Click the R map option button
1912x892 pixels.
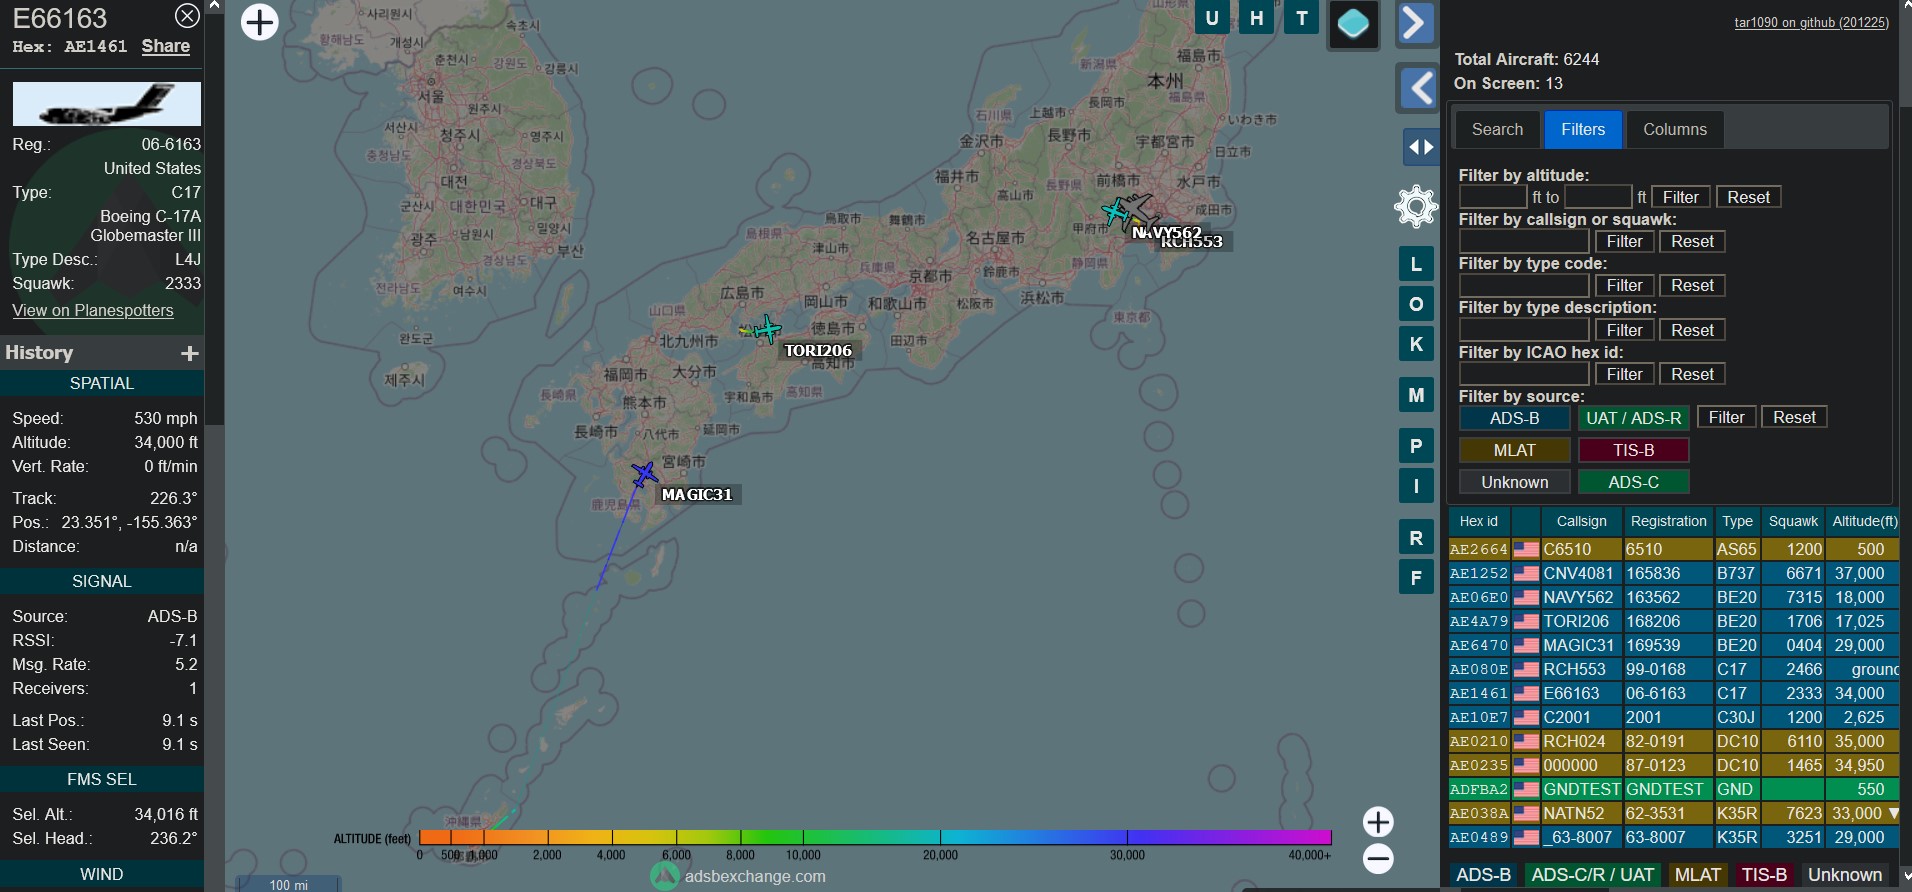point(1416,538)
